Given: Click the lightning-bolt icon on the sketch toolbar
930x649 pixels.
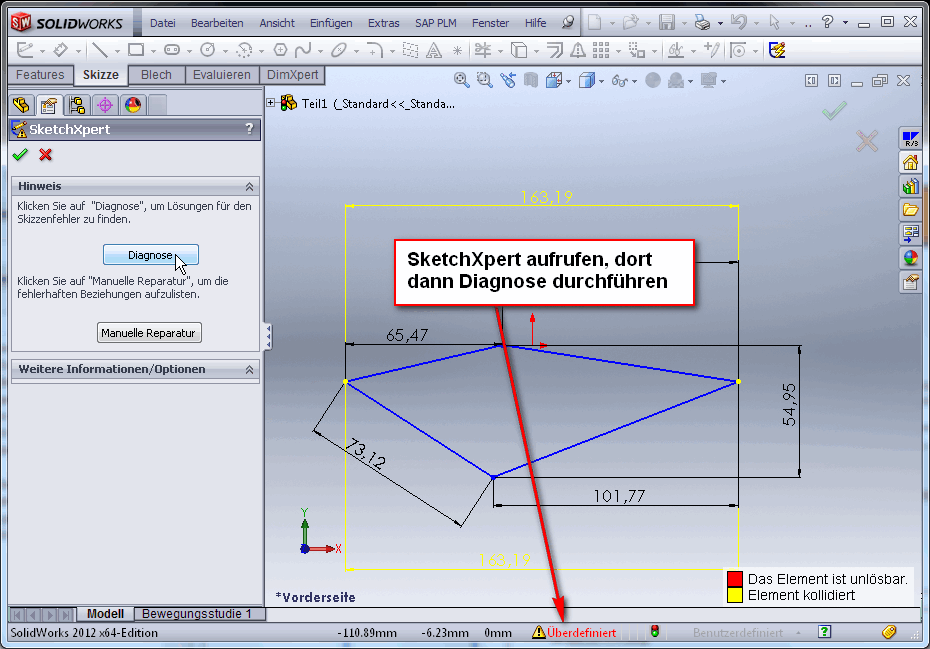Looking at the screenshot, I should click(777, 50).
